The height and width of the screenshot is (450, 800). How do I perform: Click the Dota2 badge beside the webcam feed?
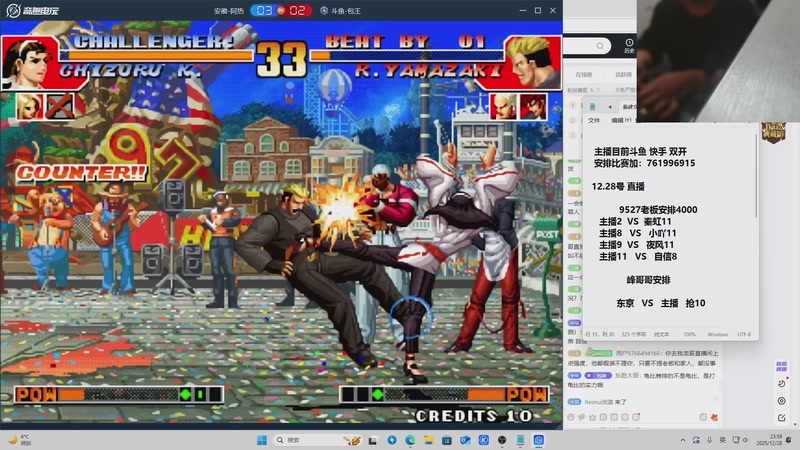(773, 132)
